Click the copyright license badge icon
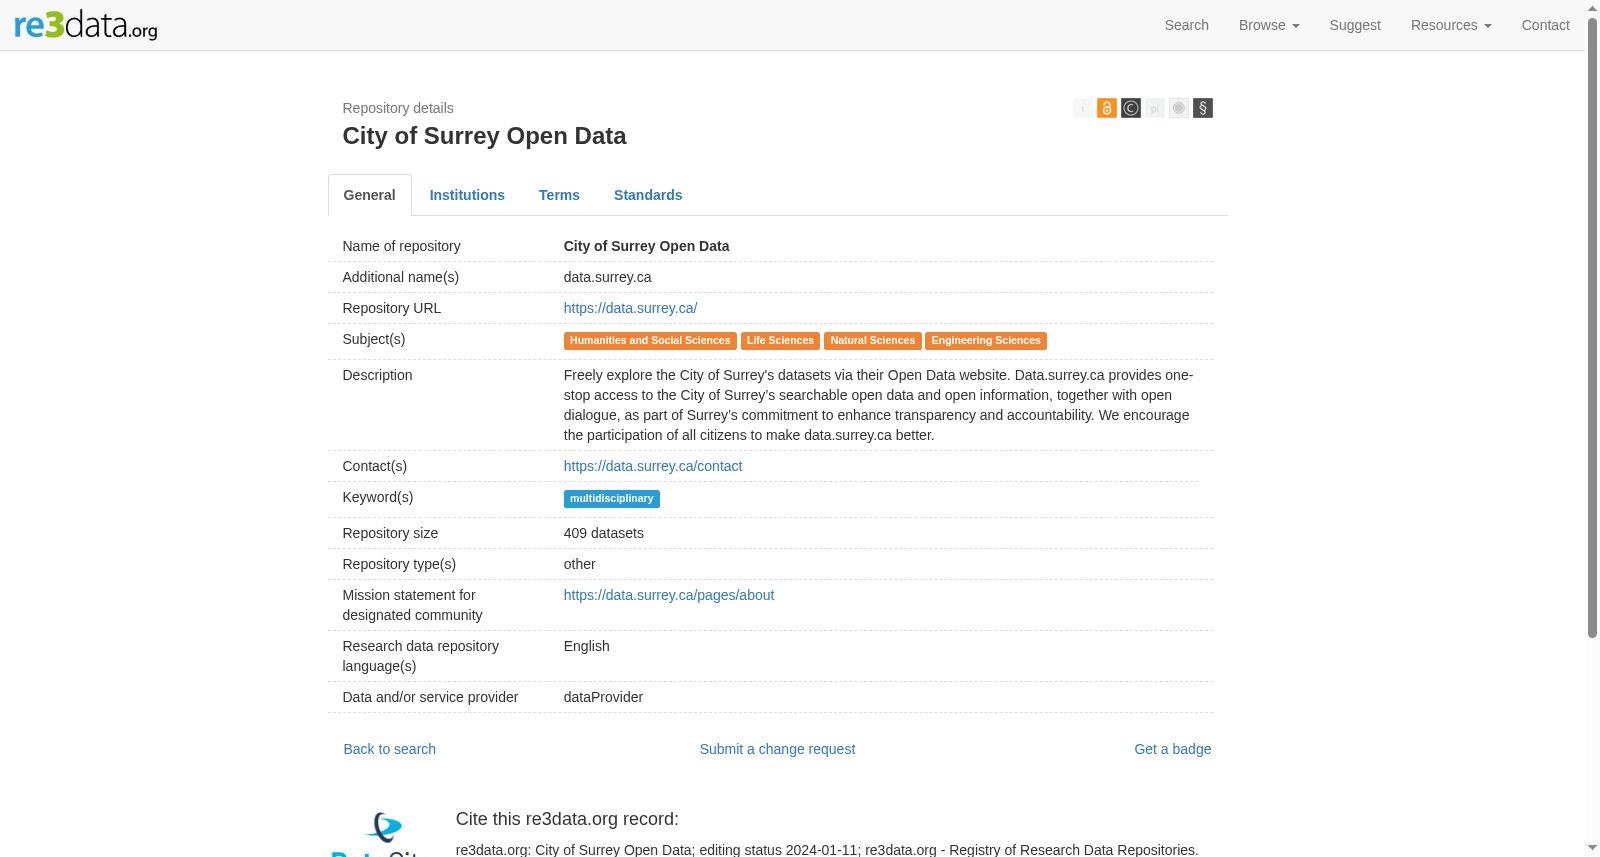Screen dimensions: 1600x857 pyautogui.click(x=1131, y=108)
